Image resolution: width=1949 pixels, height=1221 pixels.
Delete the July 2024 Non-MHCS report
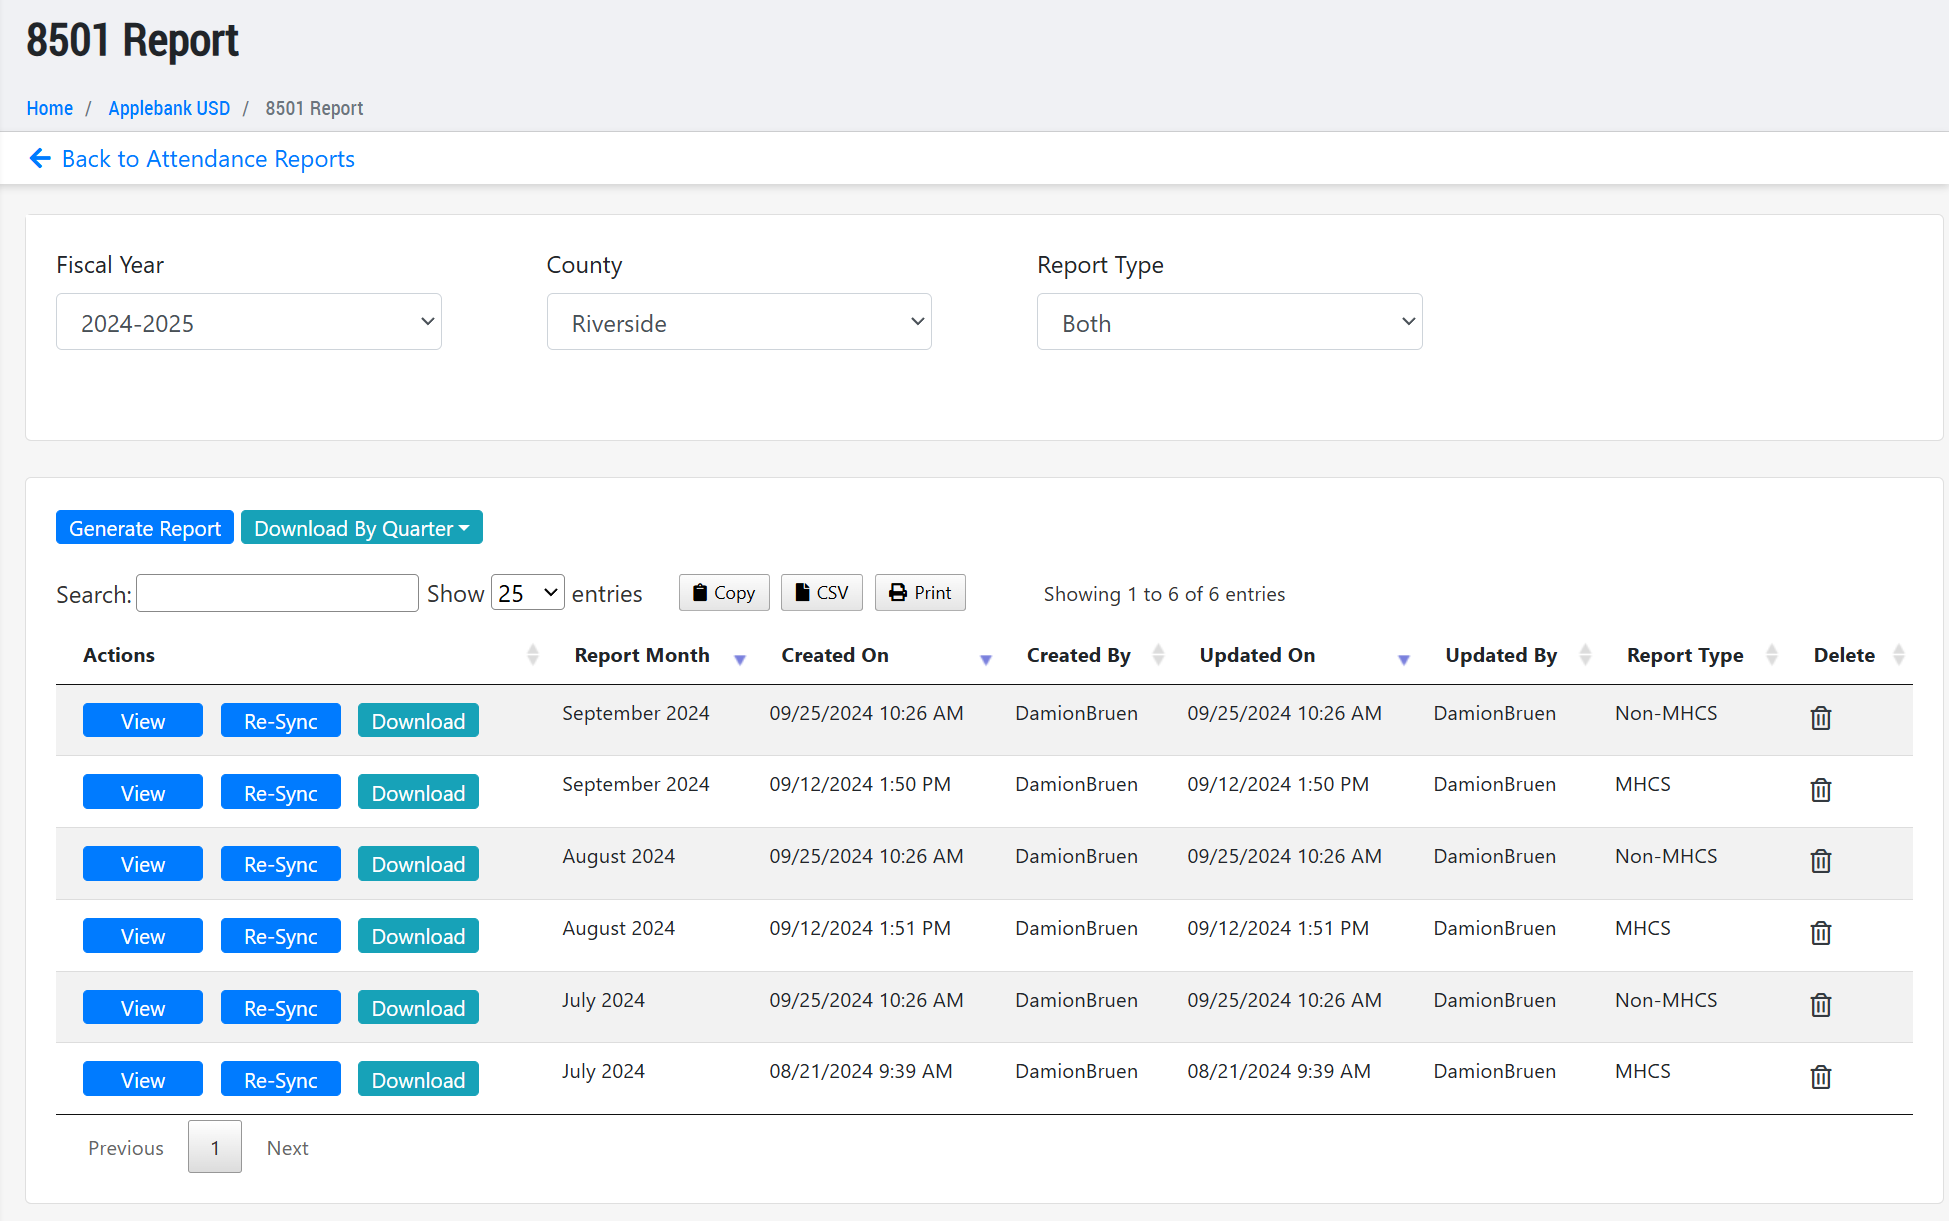click(1820, 1005)
